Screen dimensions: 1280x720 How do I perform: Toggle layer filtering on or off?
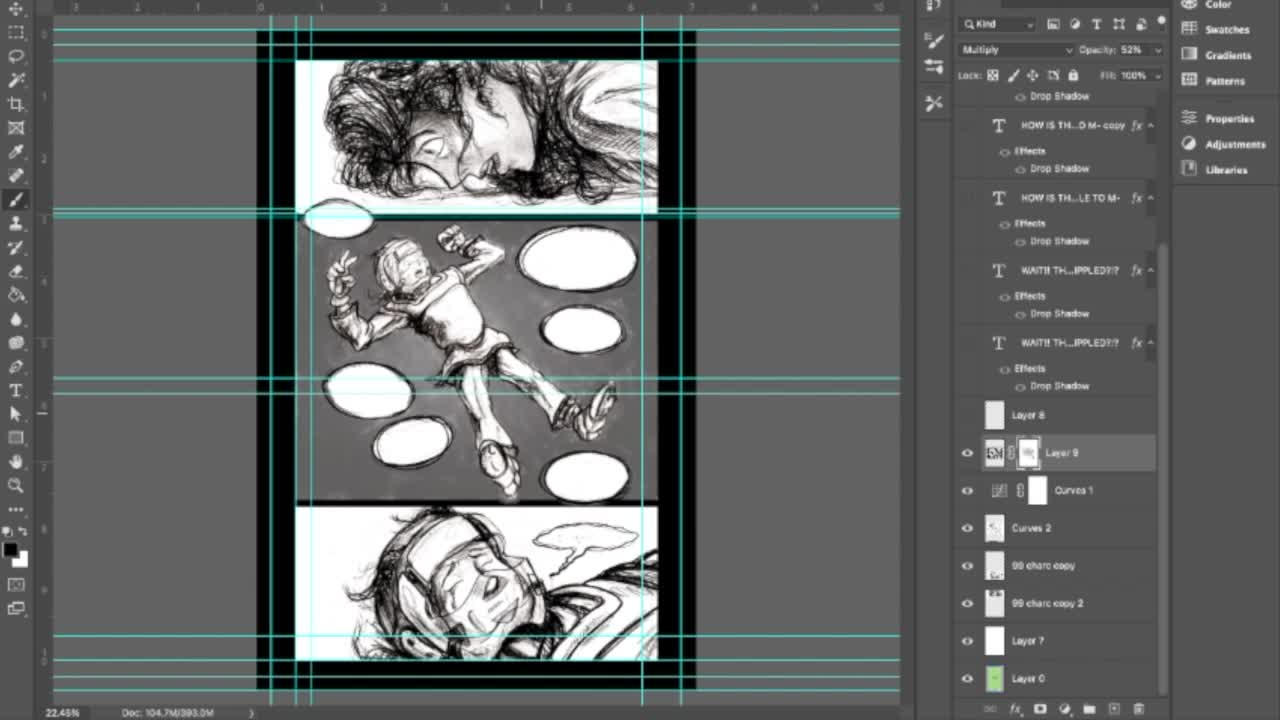1161,21
